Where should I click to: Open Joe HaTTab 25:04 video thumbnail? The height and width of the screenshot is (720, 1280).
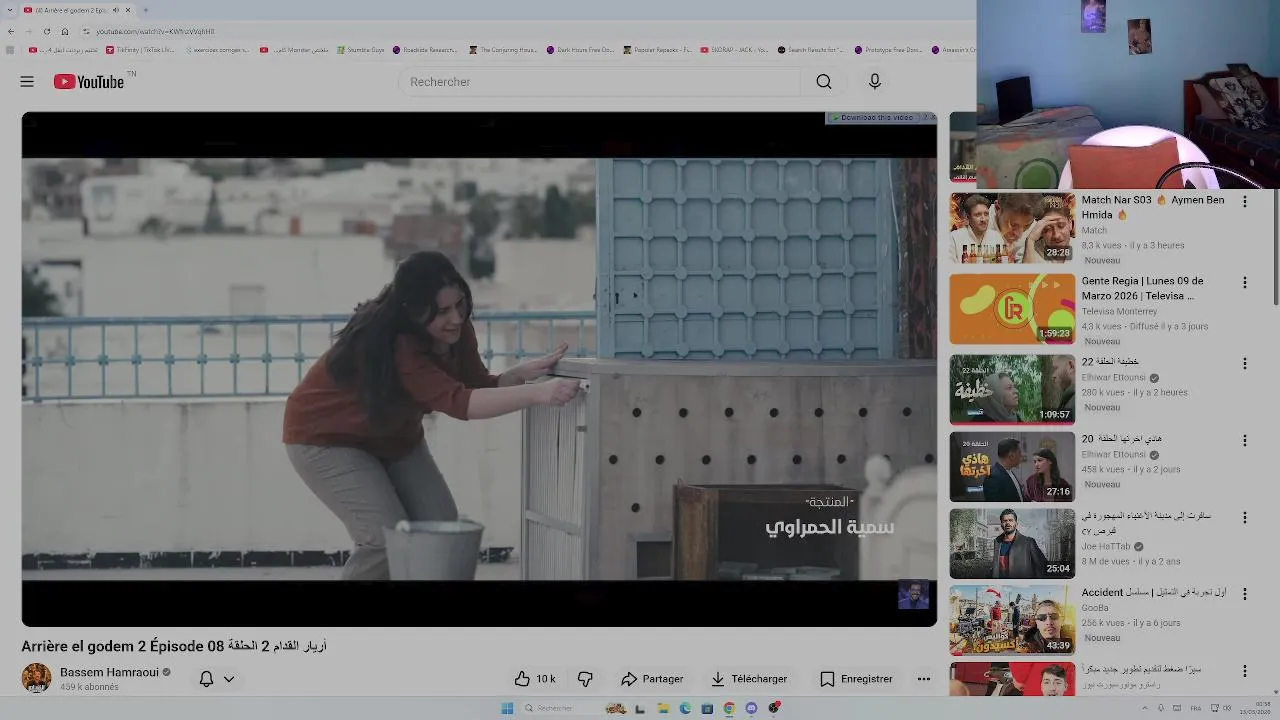pyautogui.click(x=1012, y=543)
